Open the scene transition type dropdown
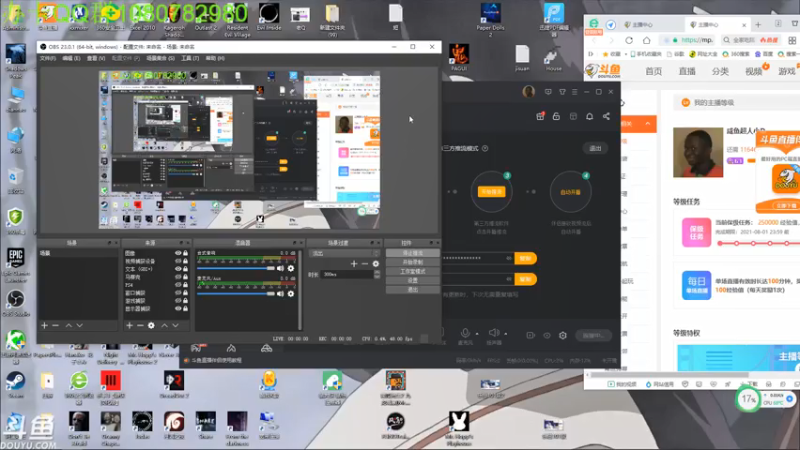 [344, 253]
